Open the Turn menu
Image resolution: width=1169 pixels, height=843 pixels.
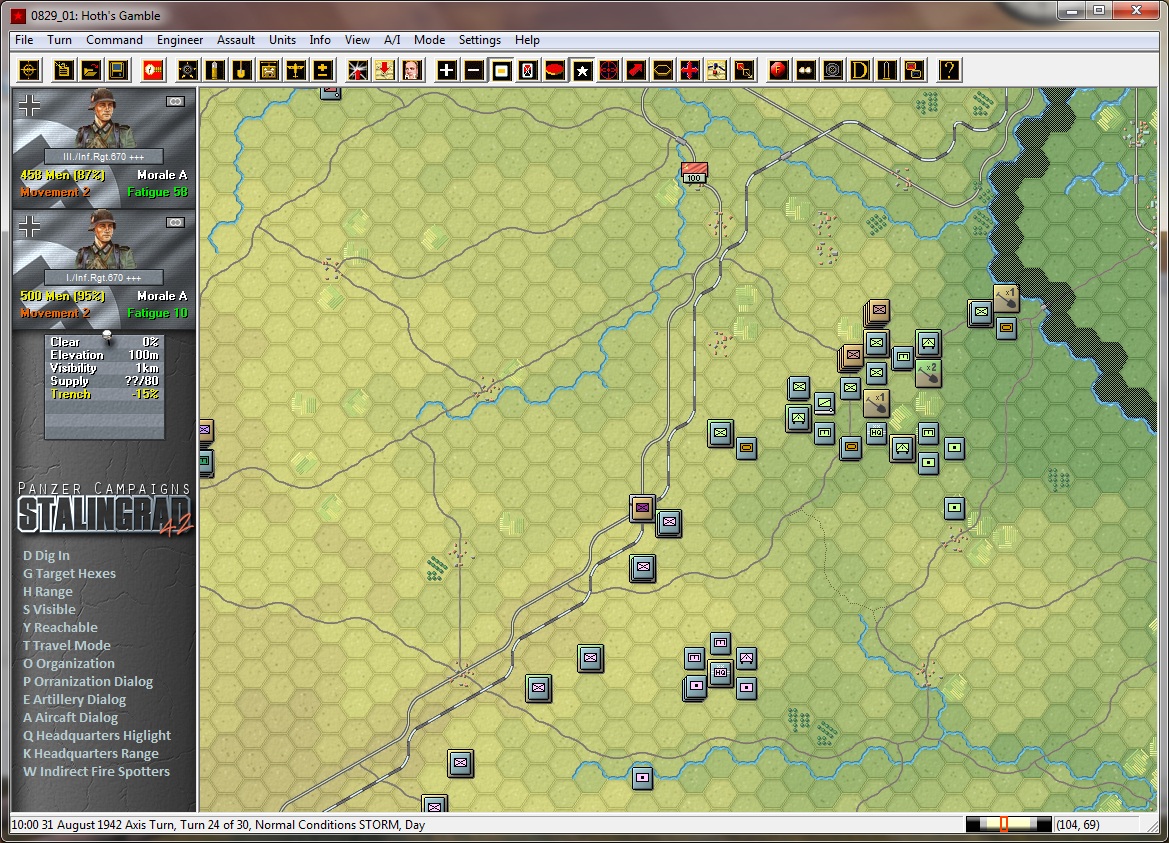point(60,40)
